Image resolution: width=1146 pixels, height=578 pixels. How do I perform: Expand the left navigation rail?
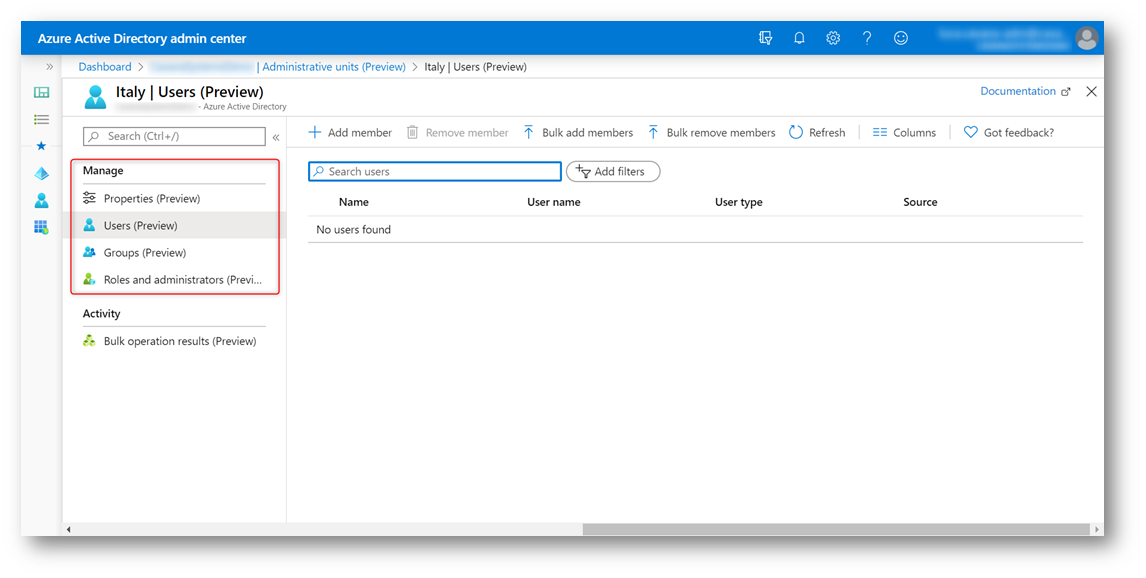point(49,66)
